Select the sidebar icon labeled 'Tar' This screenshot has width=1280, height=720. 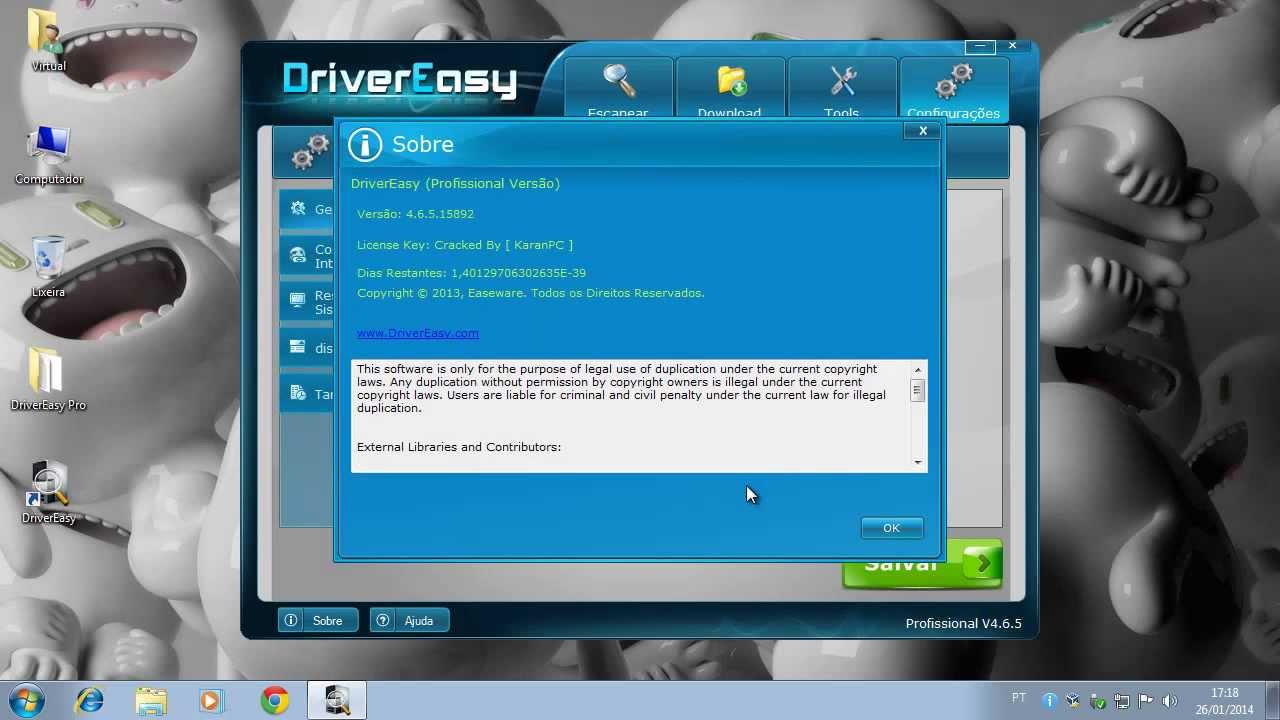click(x=298, y=393)
